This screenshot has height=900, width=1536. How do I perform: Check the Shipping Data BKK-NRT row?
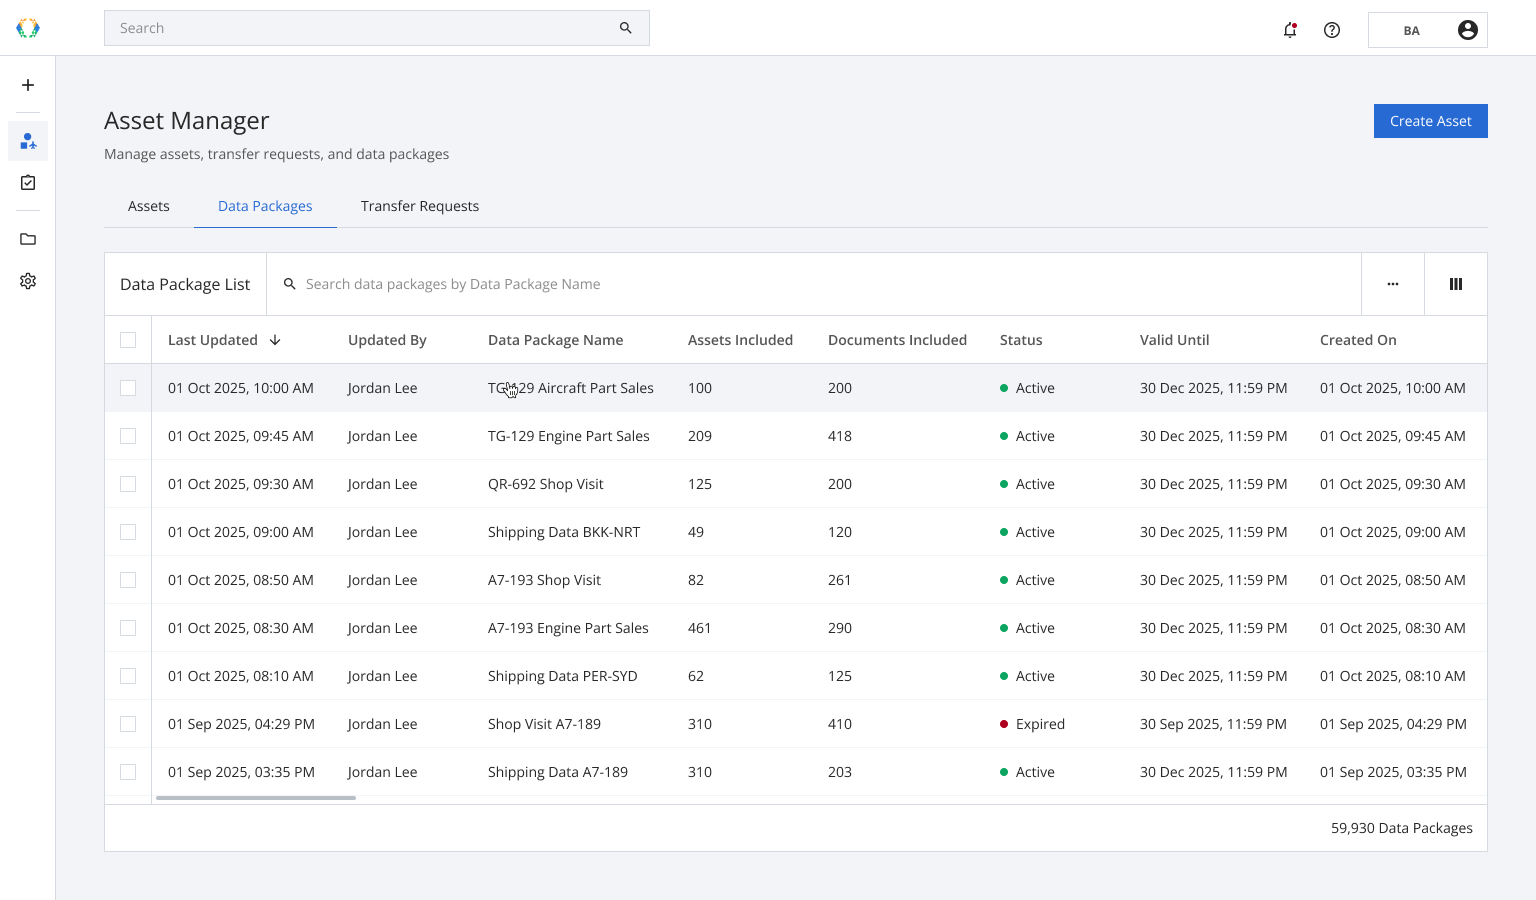point(128,532)
